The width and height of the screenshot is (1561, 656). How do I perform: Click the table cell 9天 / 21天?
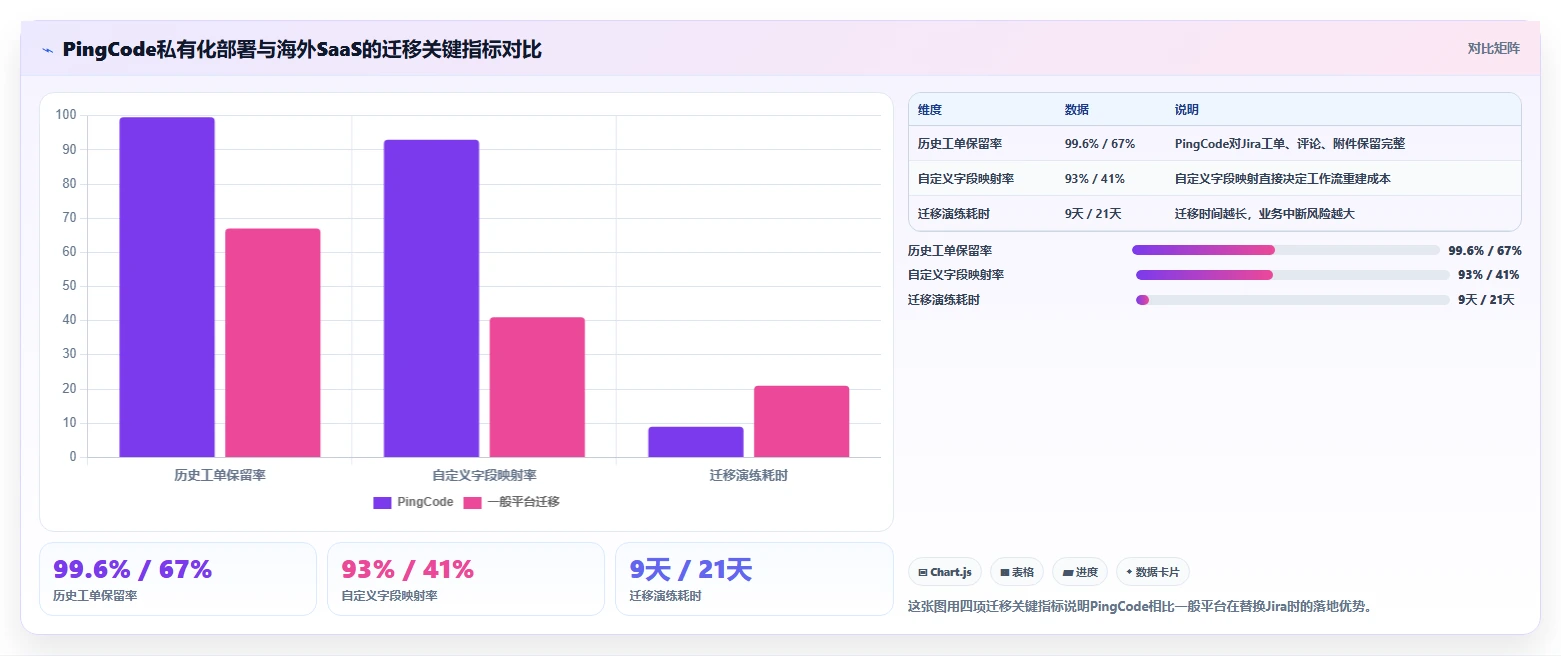tap(1093, 214)
